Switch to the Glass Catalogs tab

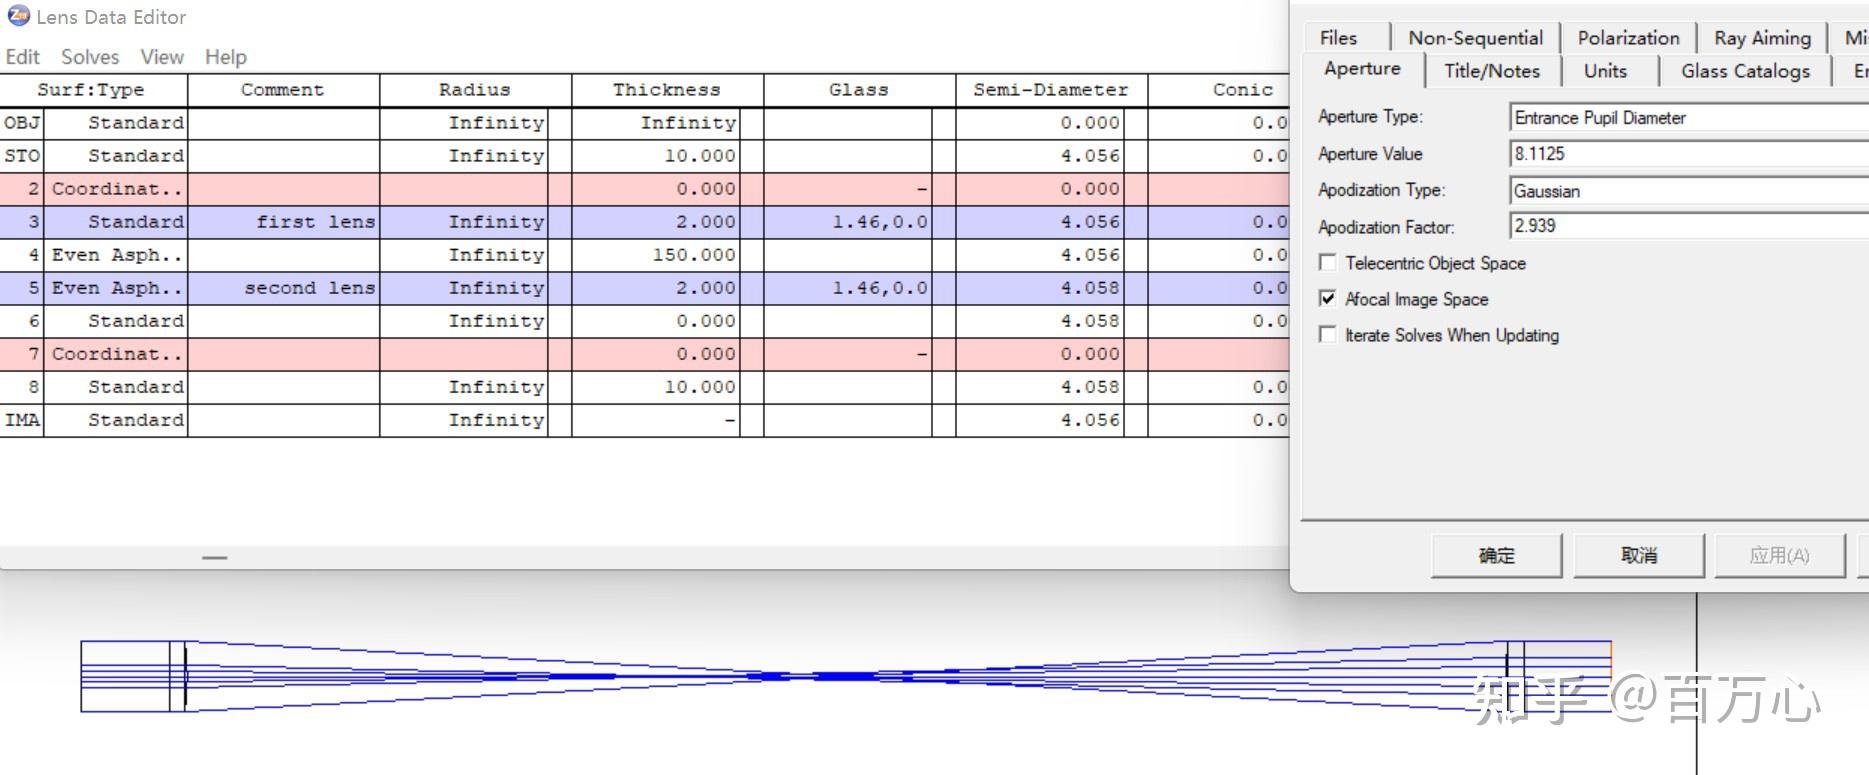coord(1745,71)
